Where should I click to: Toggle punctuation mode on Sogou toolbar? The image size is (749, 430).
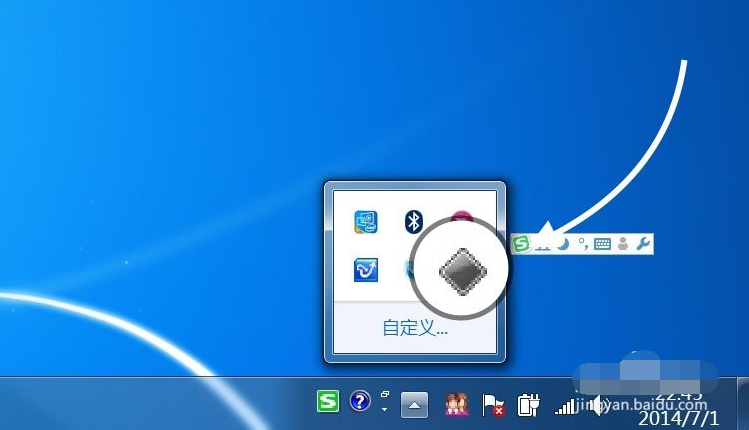tap(582, 243)
